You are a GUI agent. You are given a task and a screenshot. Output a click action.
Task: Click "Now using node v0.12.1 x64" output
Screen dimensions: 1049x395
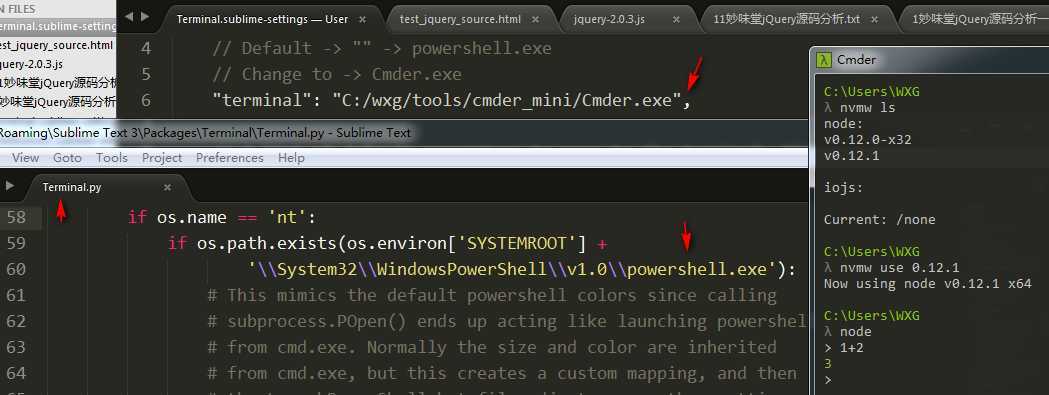pos(928,284)
